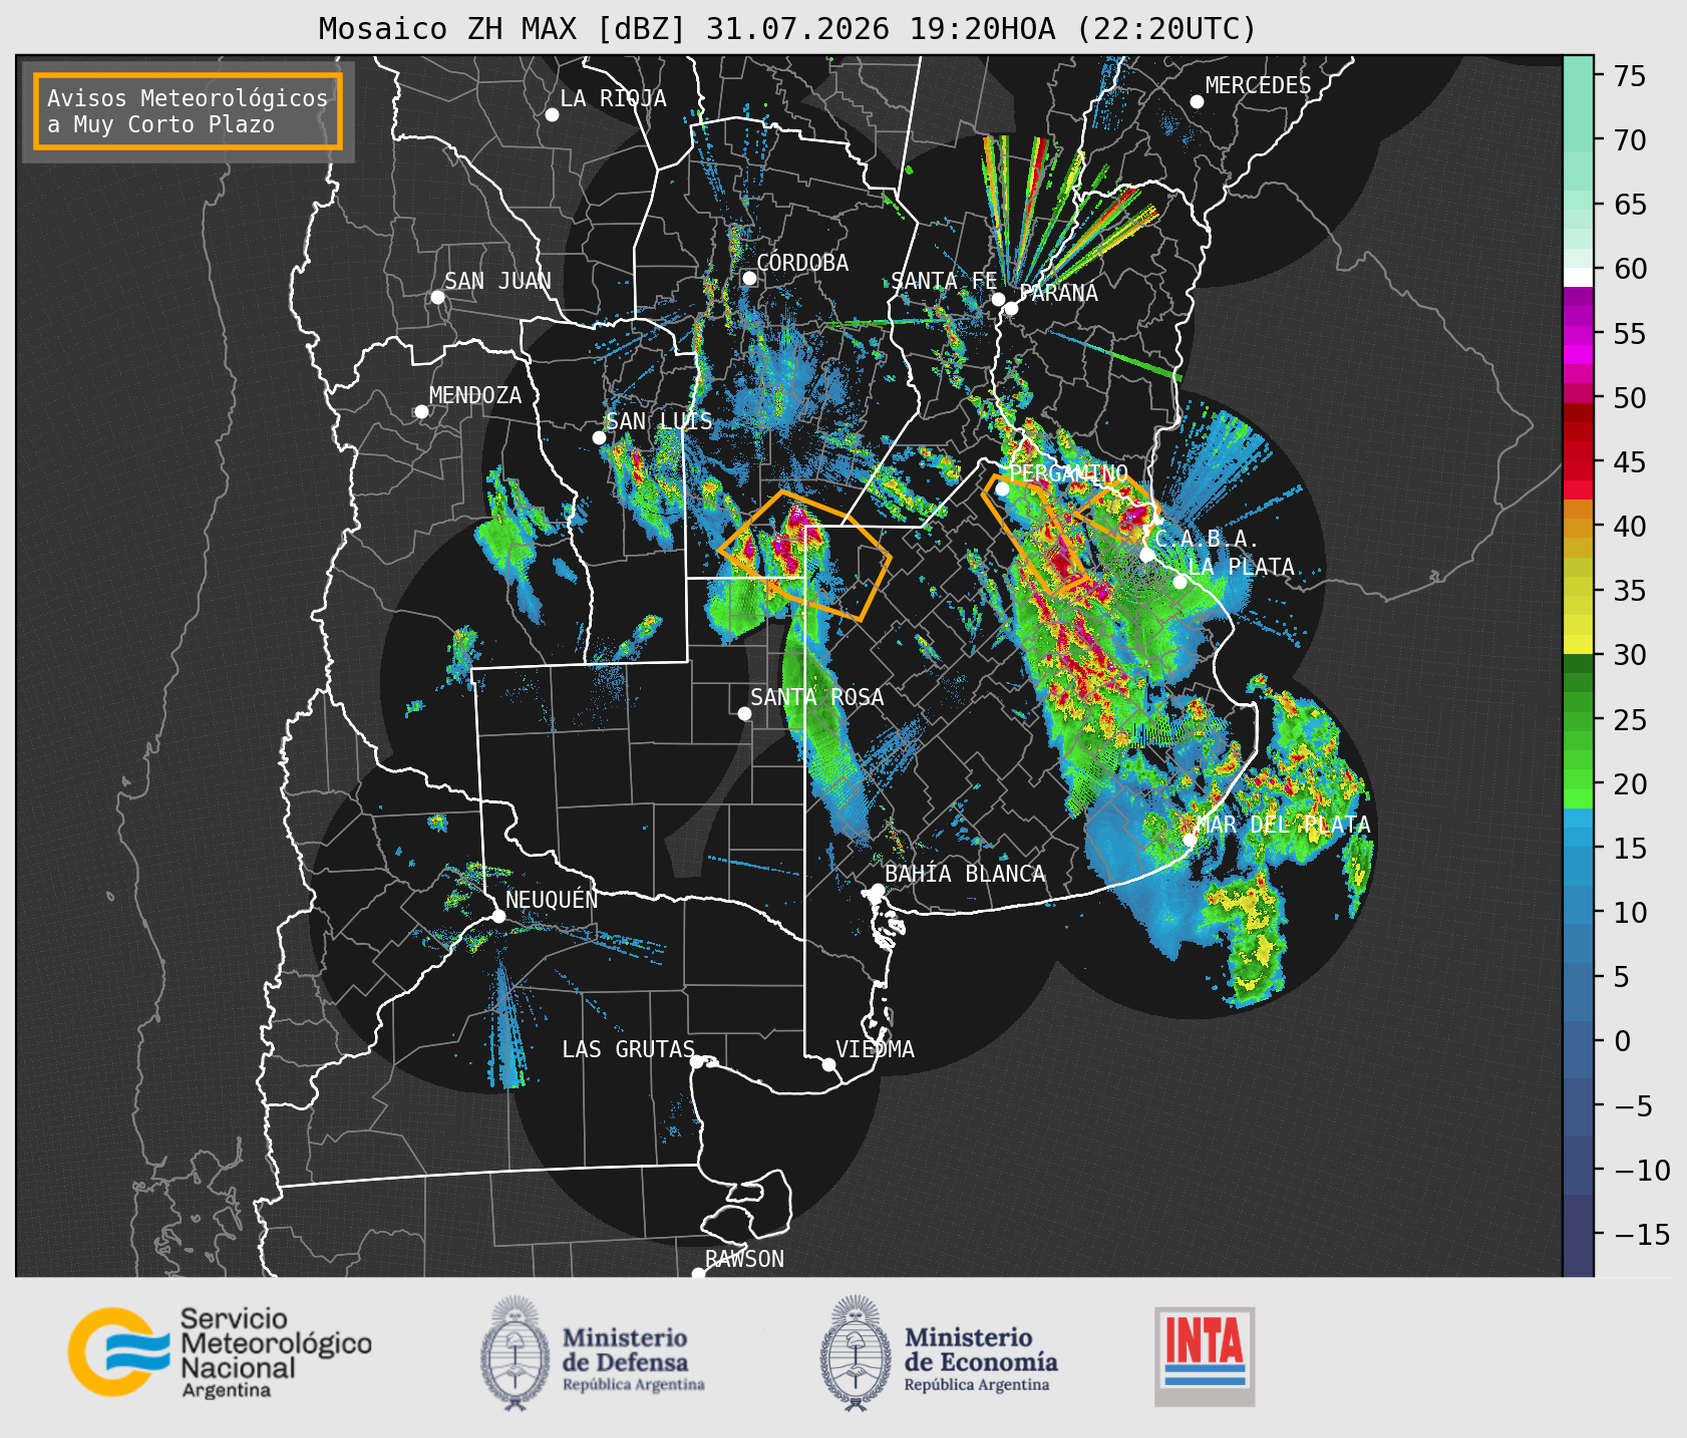Image resolution: width=1687 pixels, height=1438 pixels.
Task: Click the LA PLATA city label
Action: (1241, 567)
